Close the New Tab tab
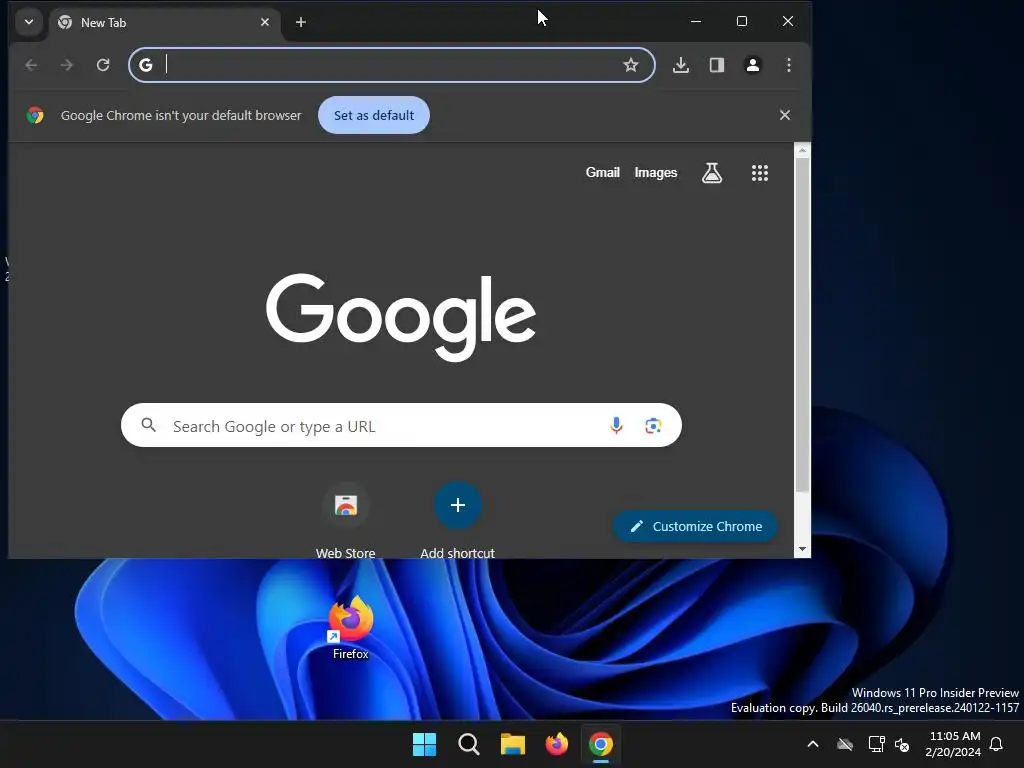This screenshot has height=768, width=1024. (x=264, y=22)
